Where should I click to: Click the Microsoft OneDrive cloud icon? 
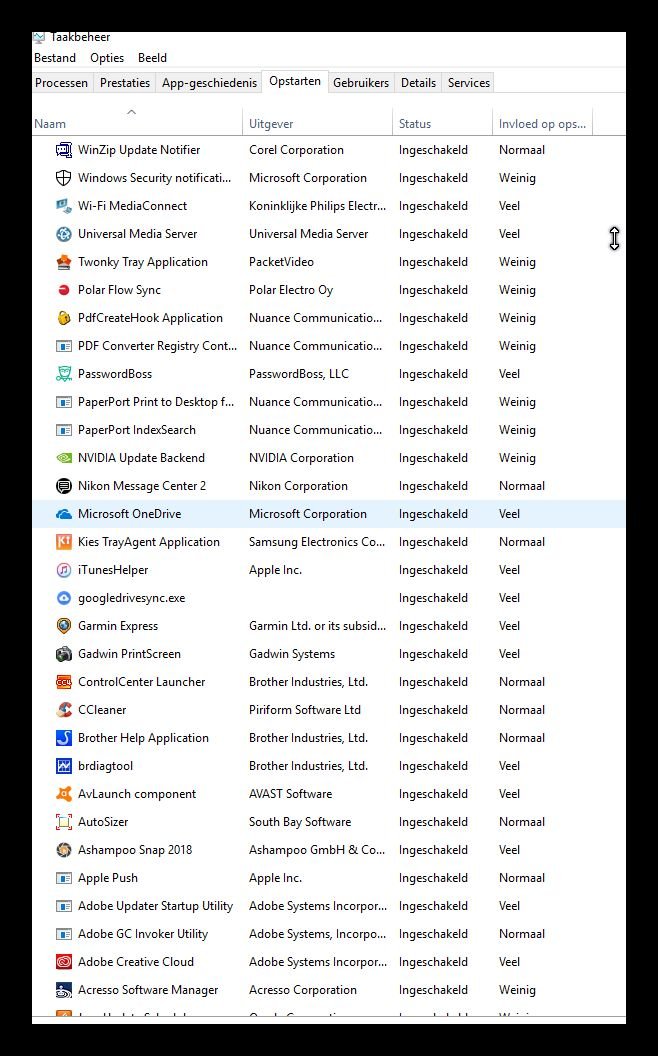point(63,514)
